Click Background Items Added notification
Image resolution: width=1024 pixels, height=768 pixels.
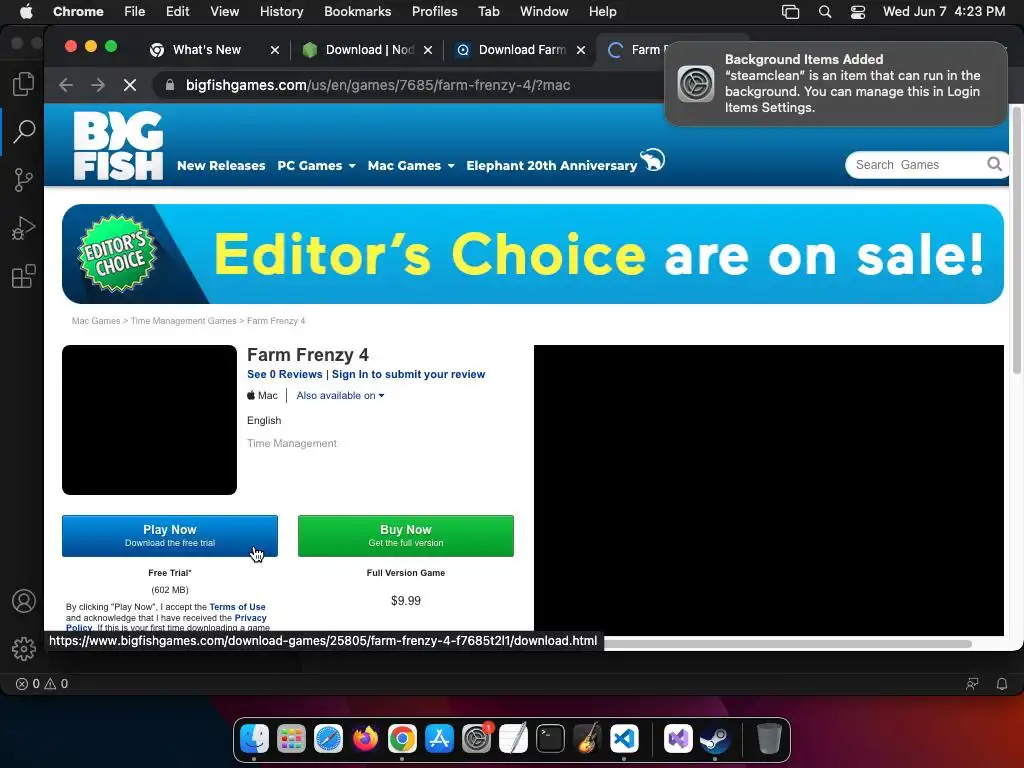click(x=835, y=84)
